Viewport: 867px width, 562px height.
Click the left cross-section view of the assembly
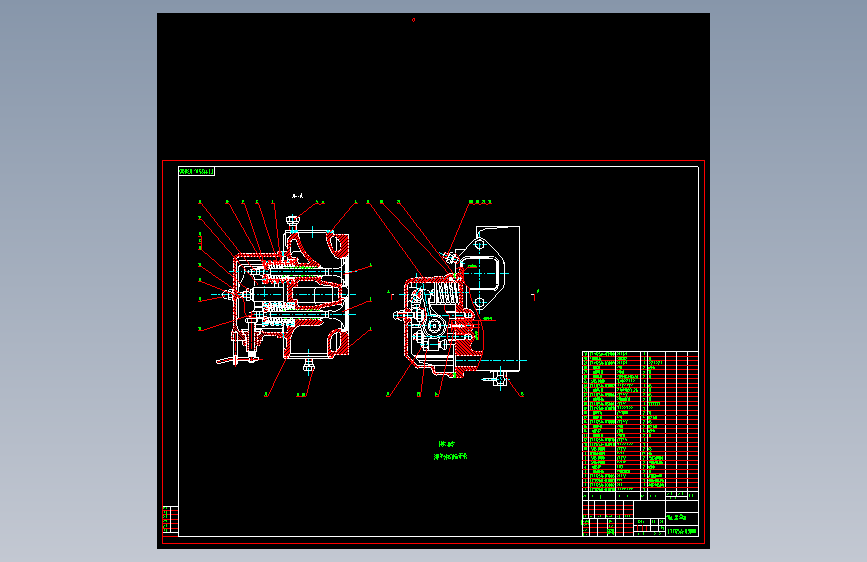pyautogui.click(x=285, y=292)
